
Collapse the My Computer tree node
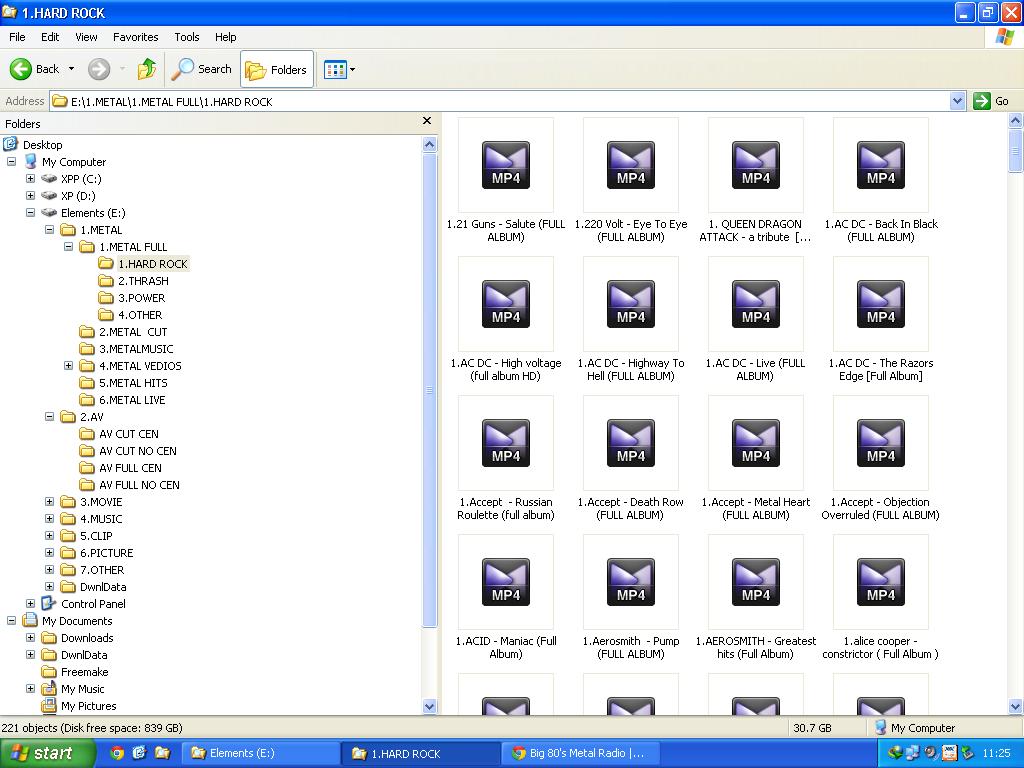[x=11, y=161]
